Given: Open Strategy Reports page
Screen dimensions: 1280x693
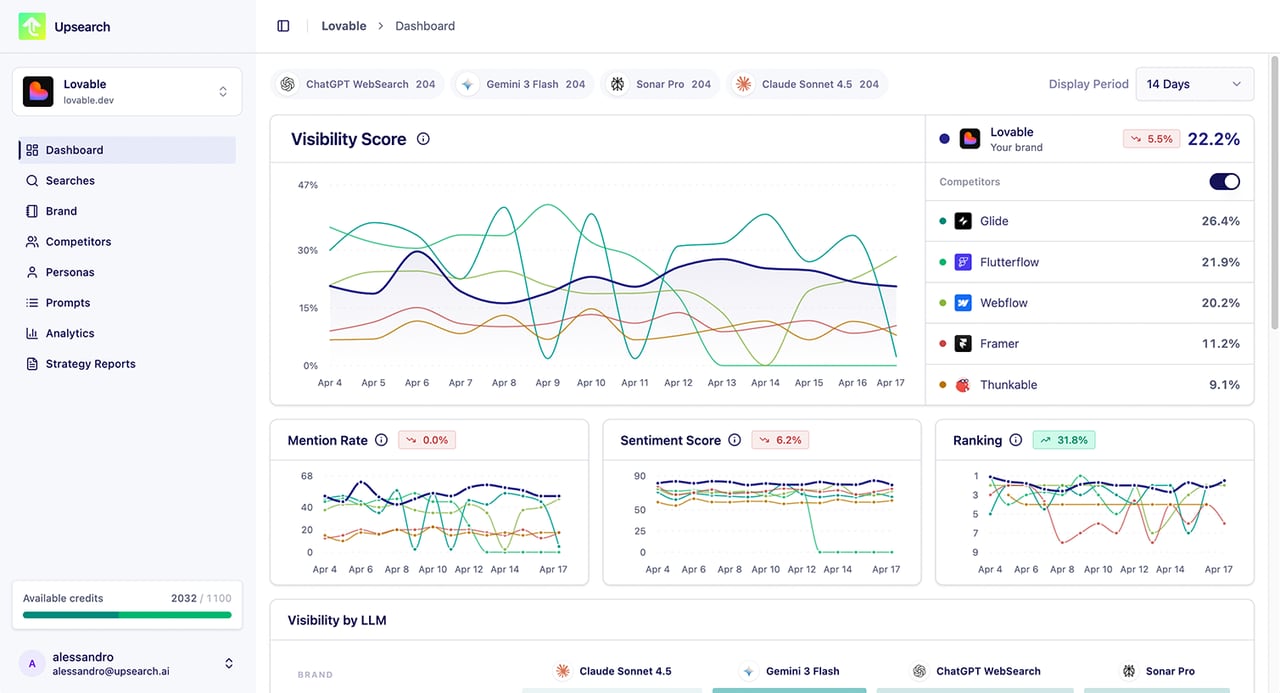Looking at the screenshot, I should point(127,364).
